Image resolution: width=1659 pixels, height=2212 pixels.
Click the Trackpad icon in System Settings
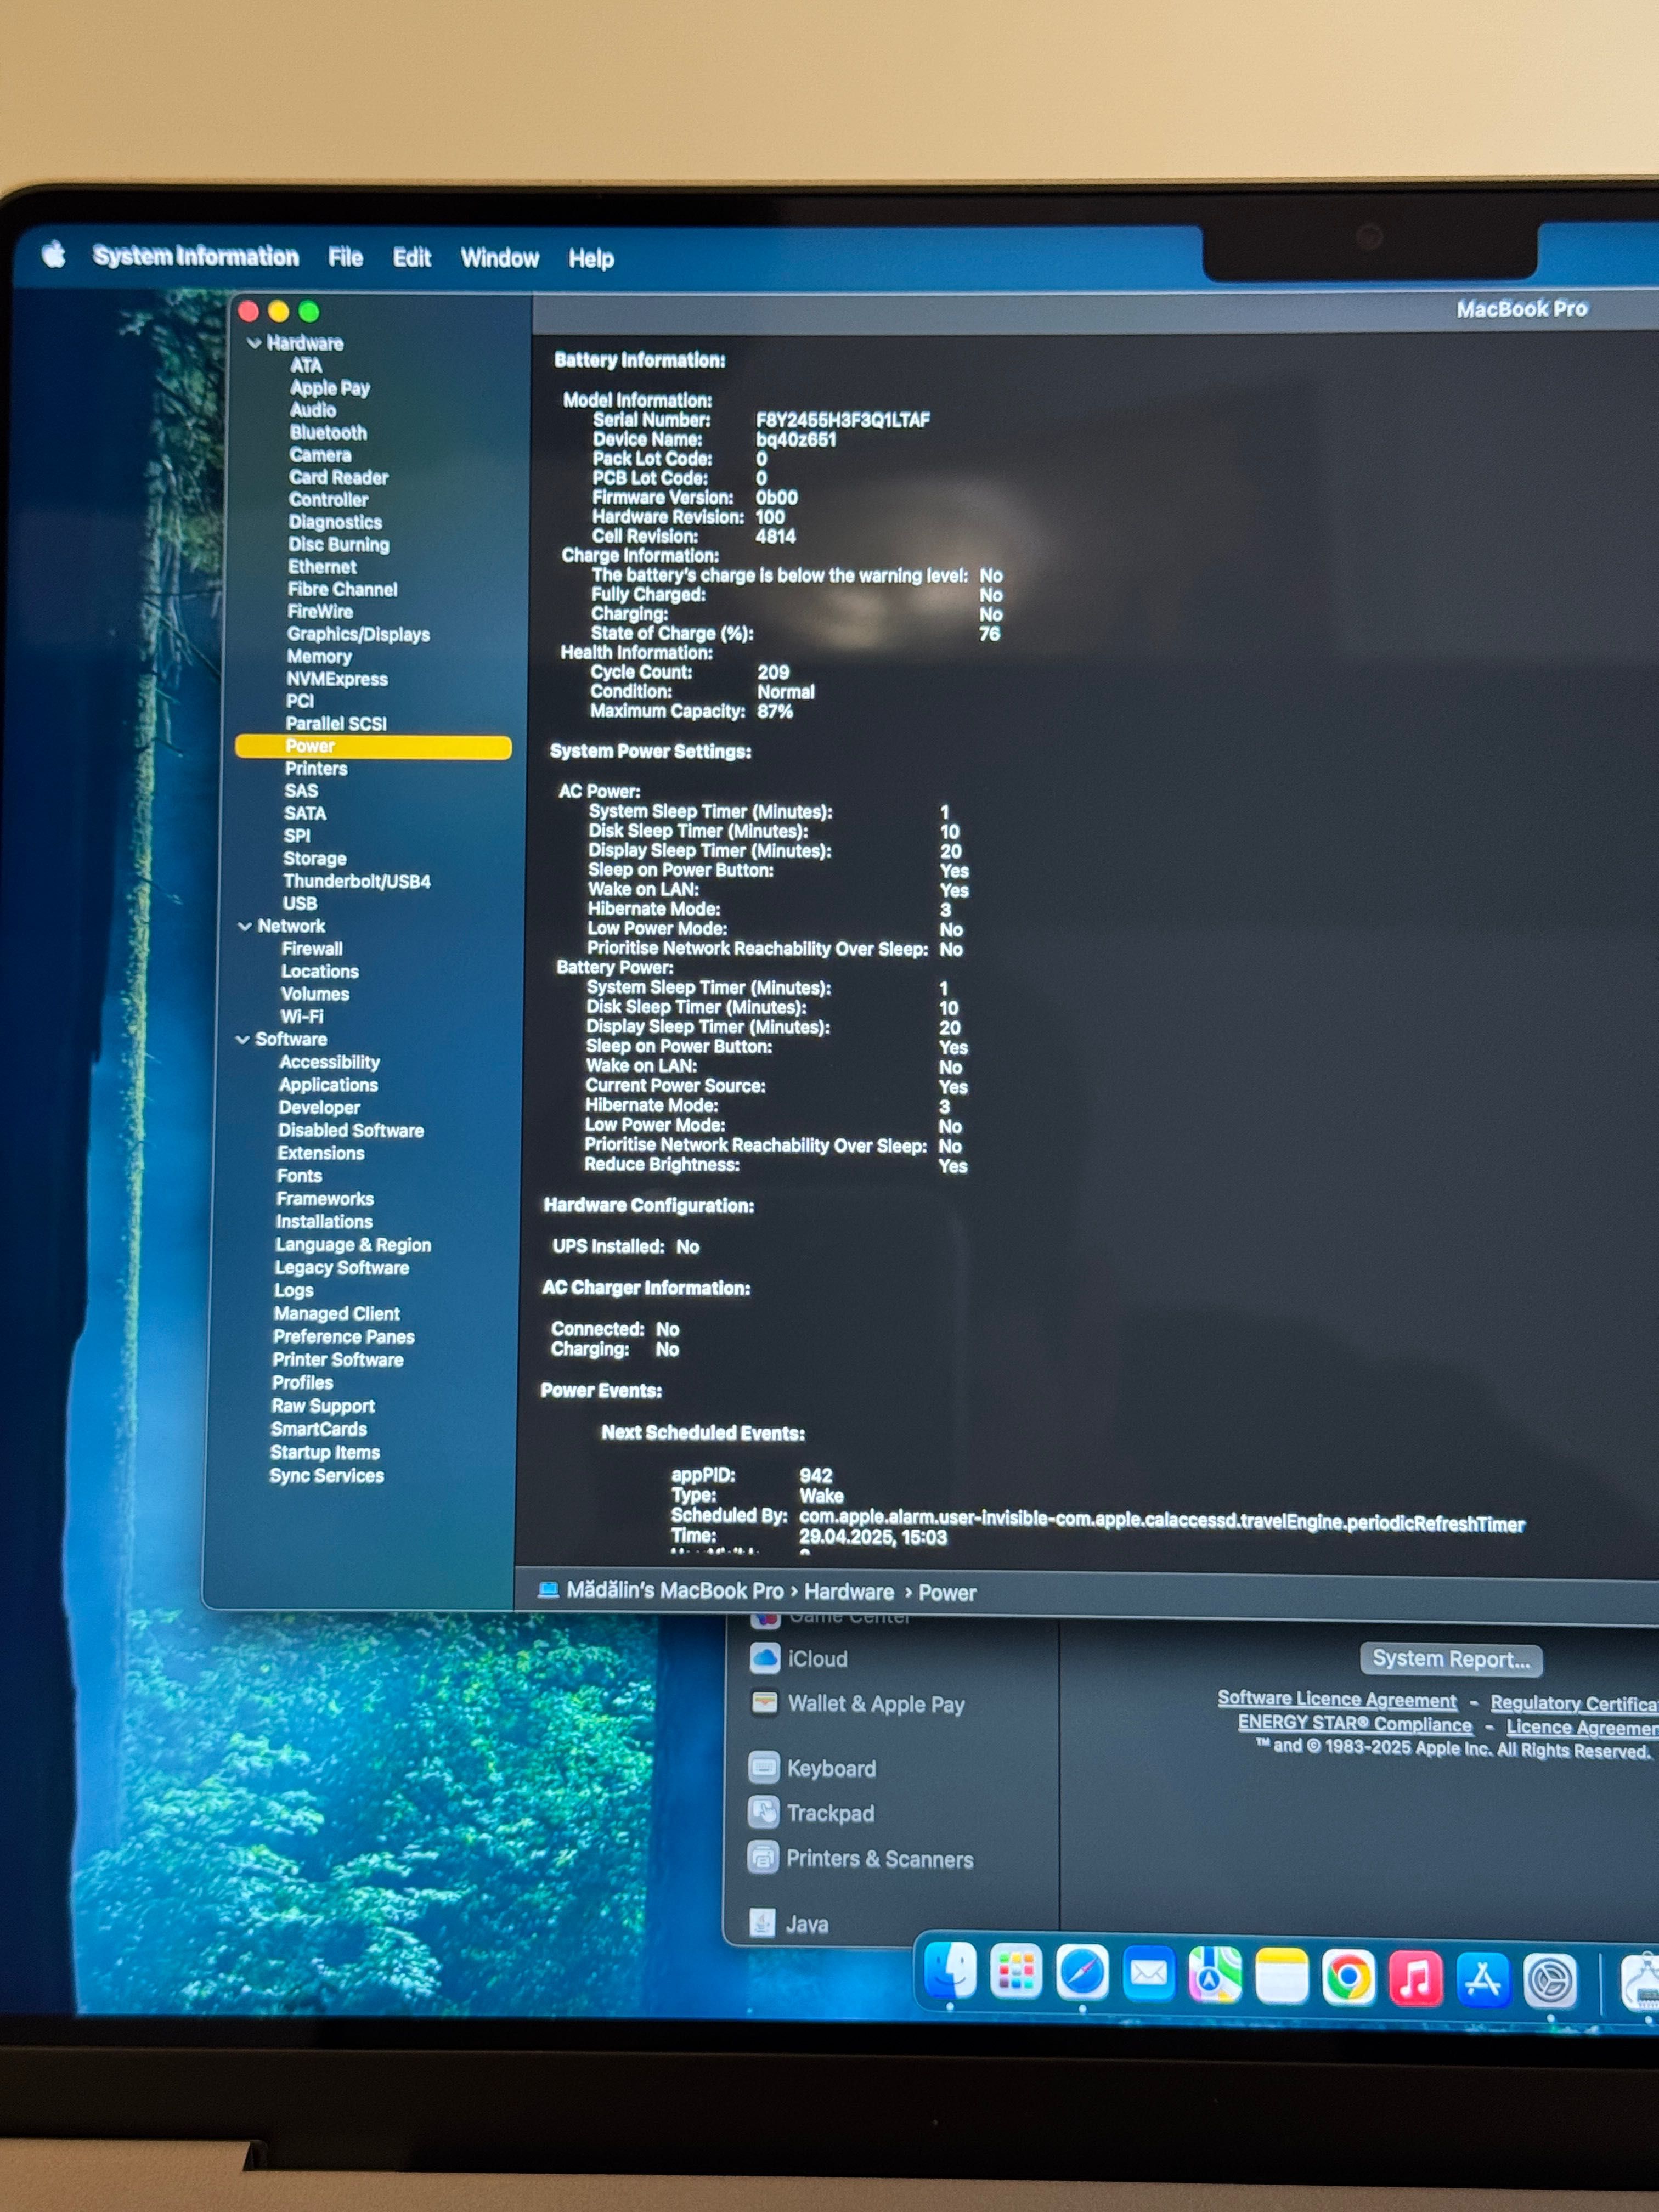point(764,1812)
